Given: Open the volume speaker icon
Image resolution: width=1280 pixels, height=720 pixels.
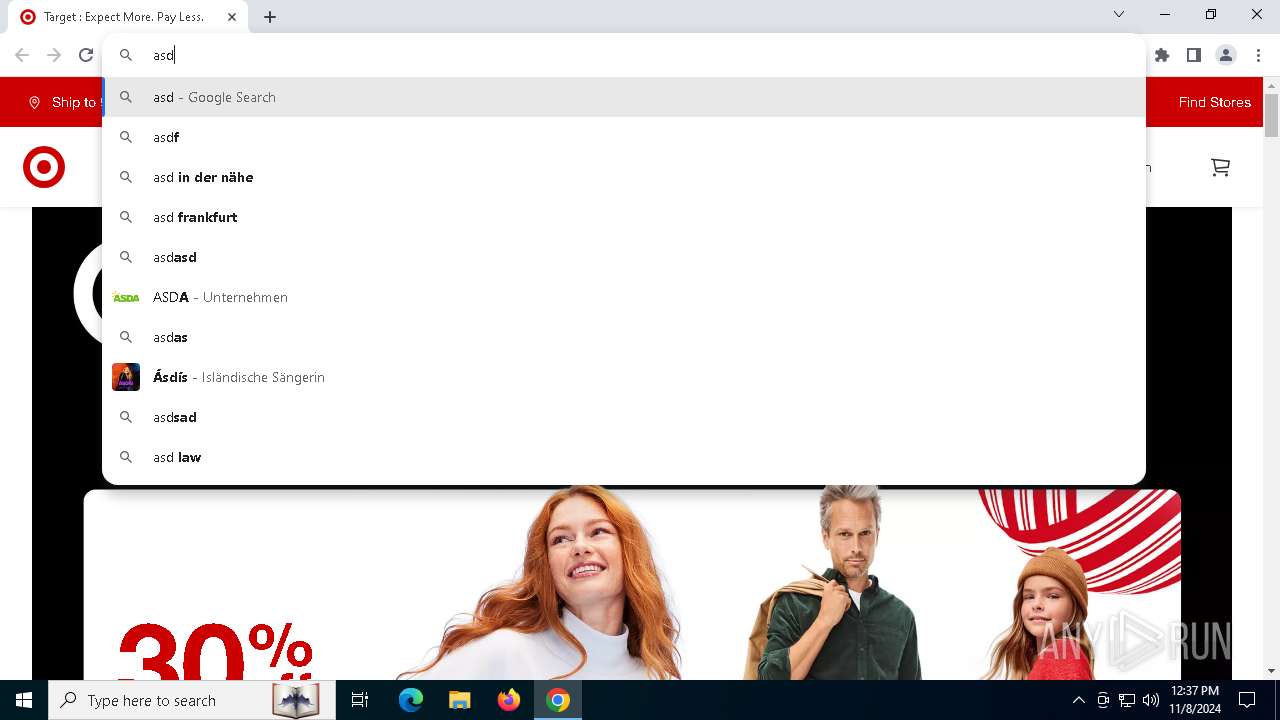Looking at the screenshot, I should (x=1151, y=700).
